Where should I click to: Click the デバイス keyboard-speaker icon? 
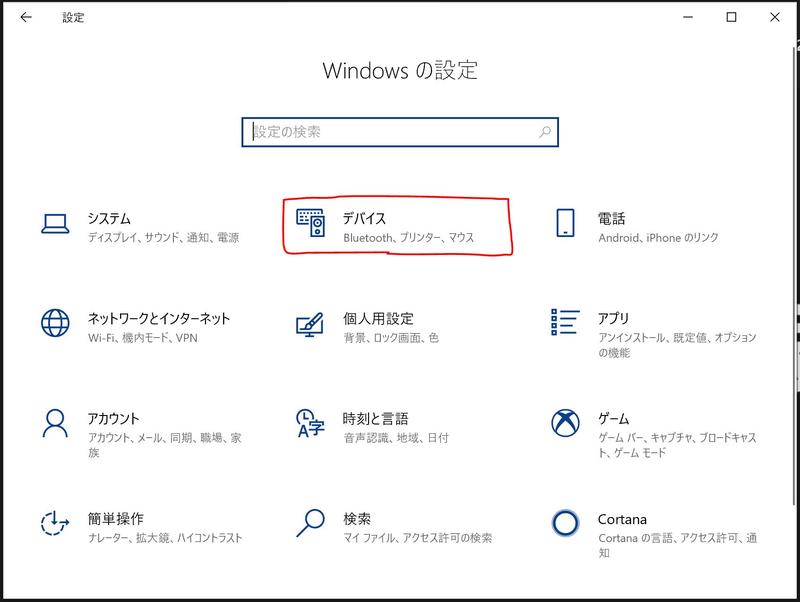(x=310, y=223)
